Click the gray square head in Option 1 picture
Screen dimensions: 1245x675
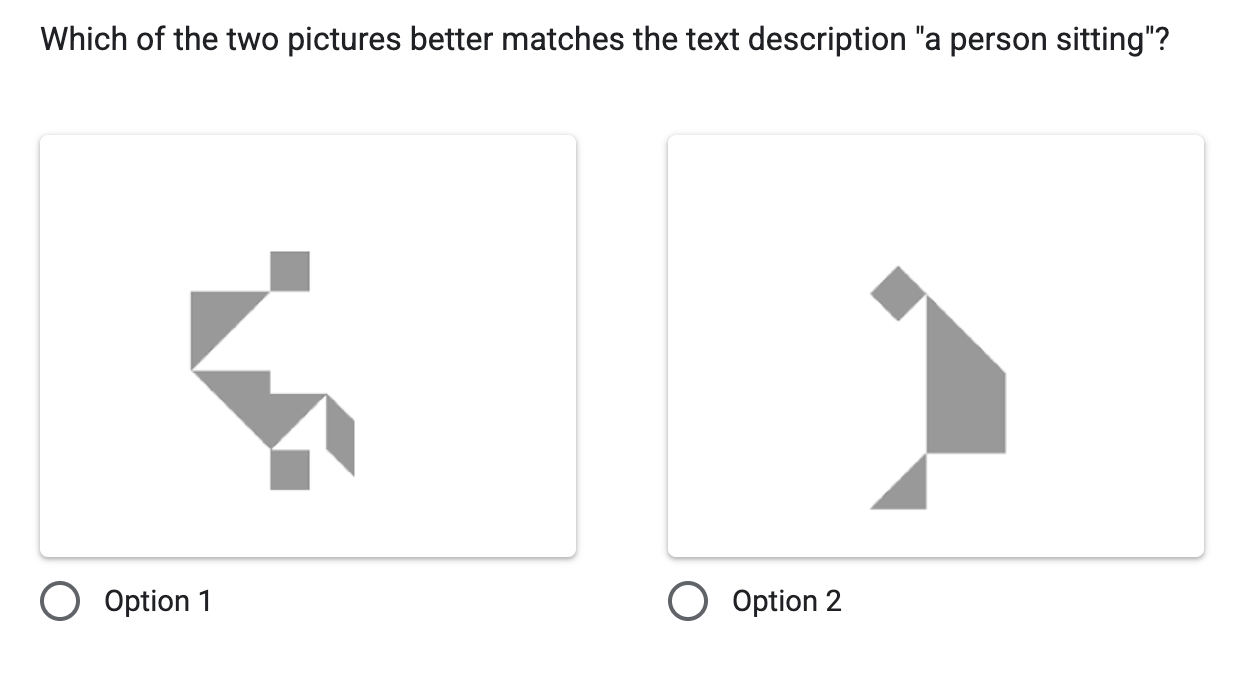point(288,270)
